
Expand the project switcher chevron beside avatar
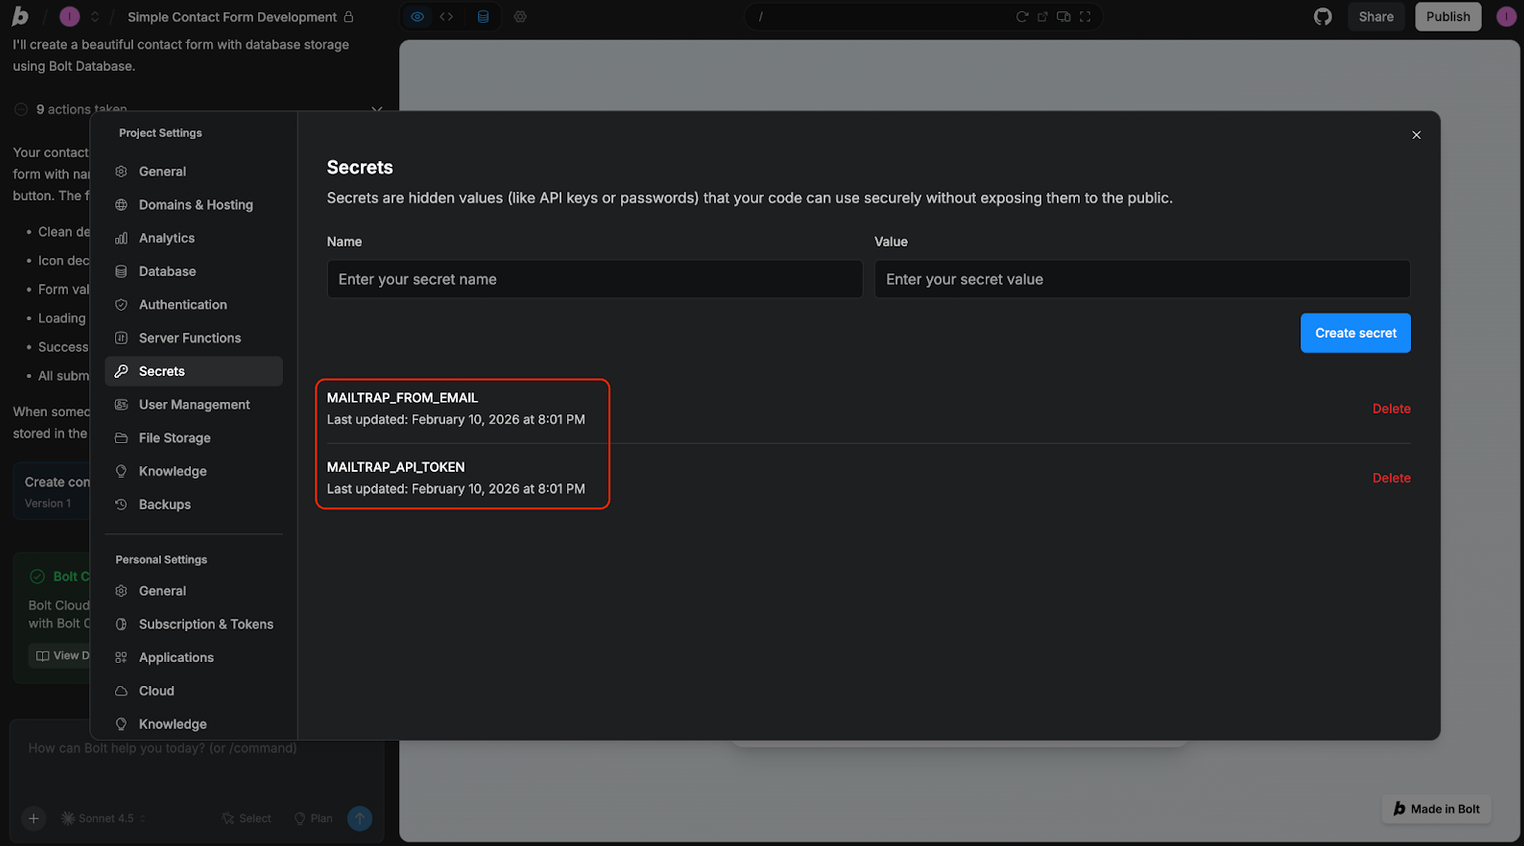[x=95, y=17]
